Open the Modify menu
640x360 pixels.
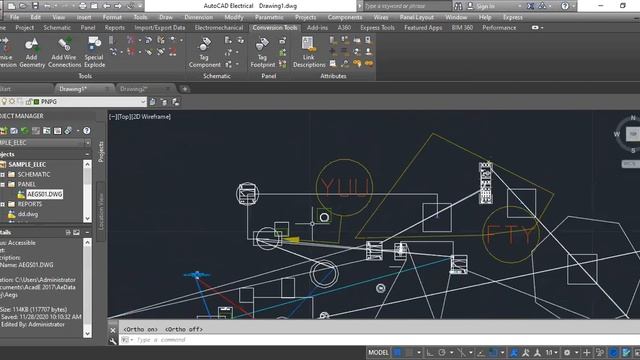(233, 18)
